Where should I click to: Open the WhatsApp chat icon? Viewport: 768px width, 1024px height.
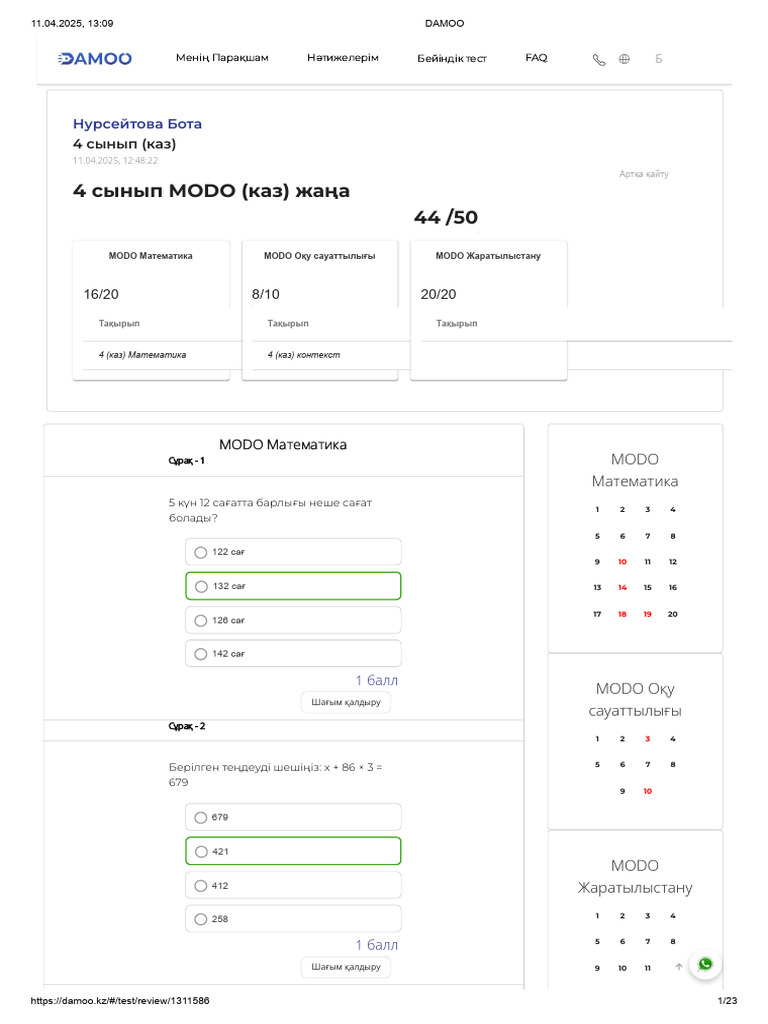[x=705, y=964]
